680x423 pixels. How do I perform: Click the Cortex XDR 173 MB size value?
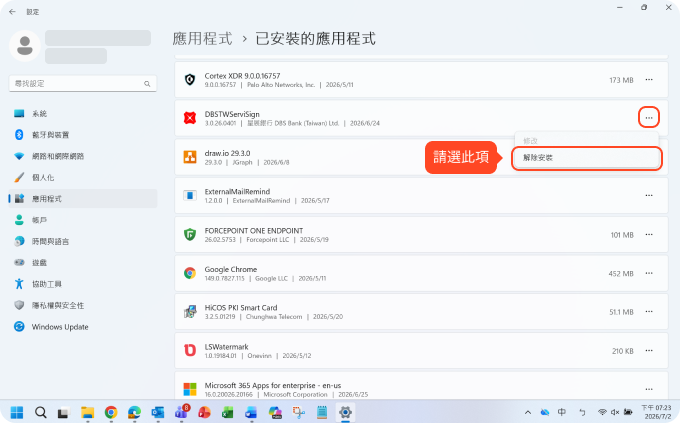621,80
